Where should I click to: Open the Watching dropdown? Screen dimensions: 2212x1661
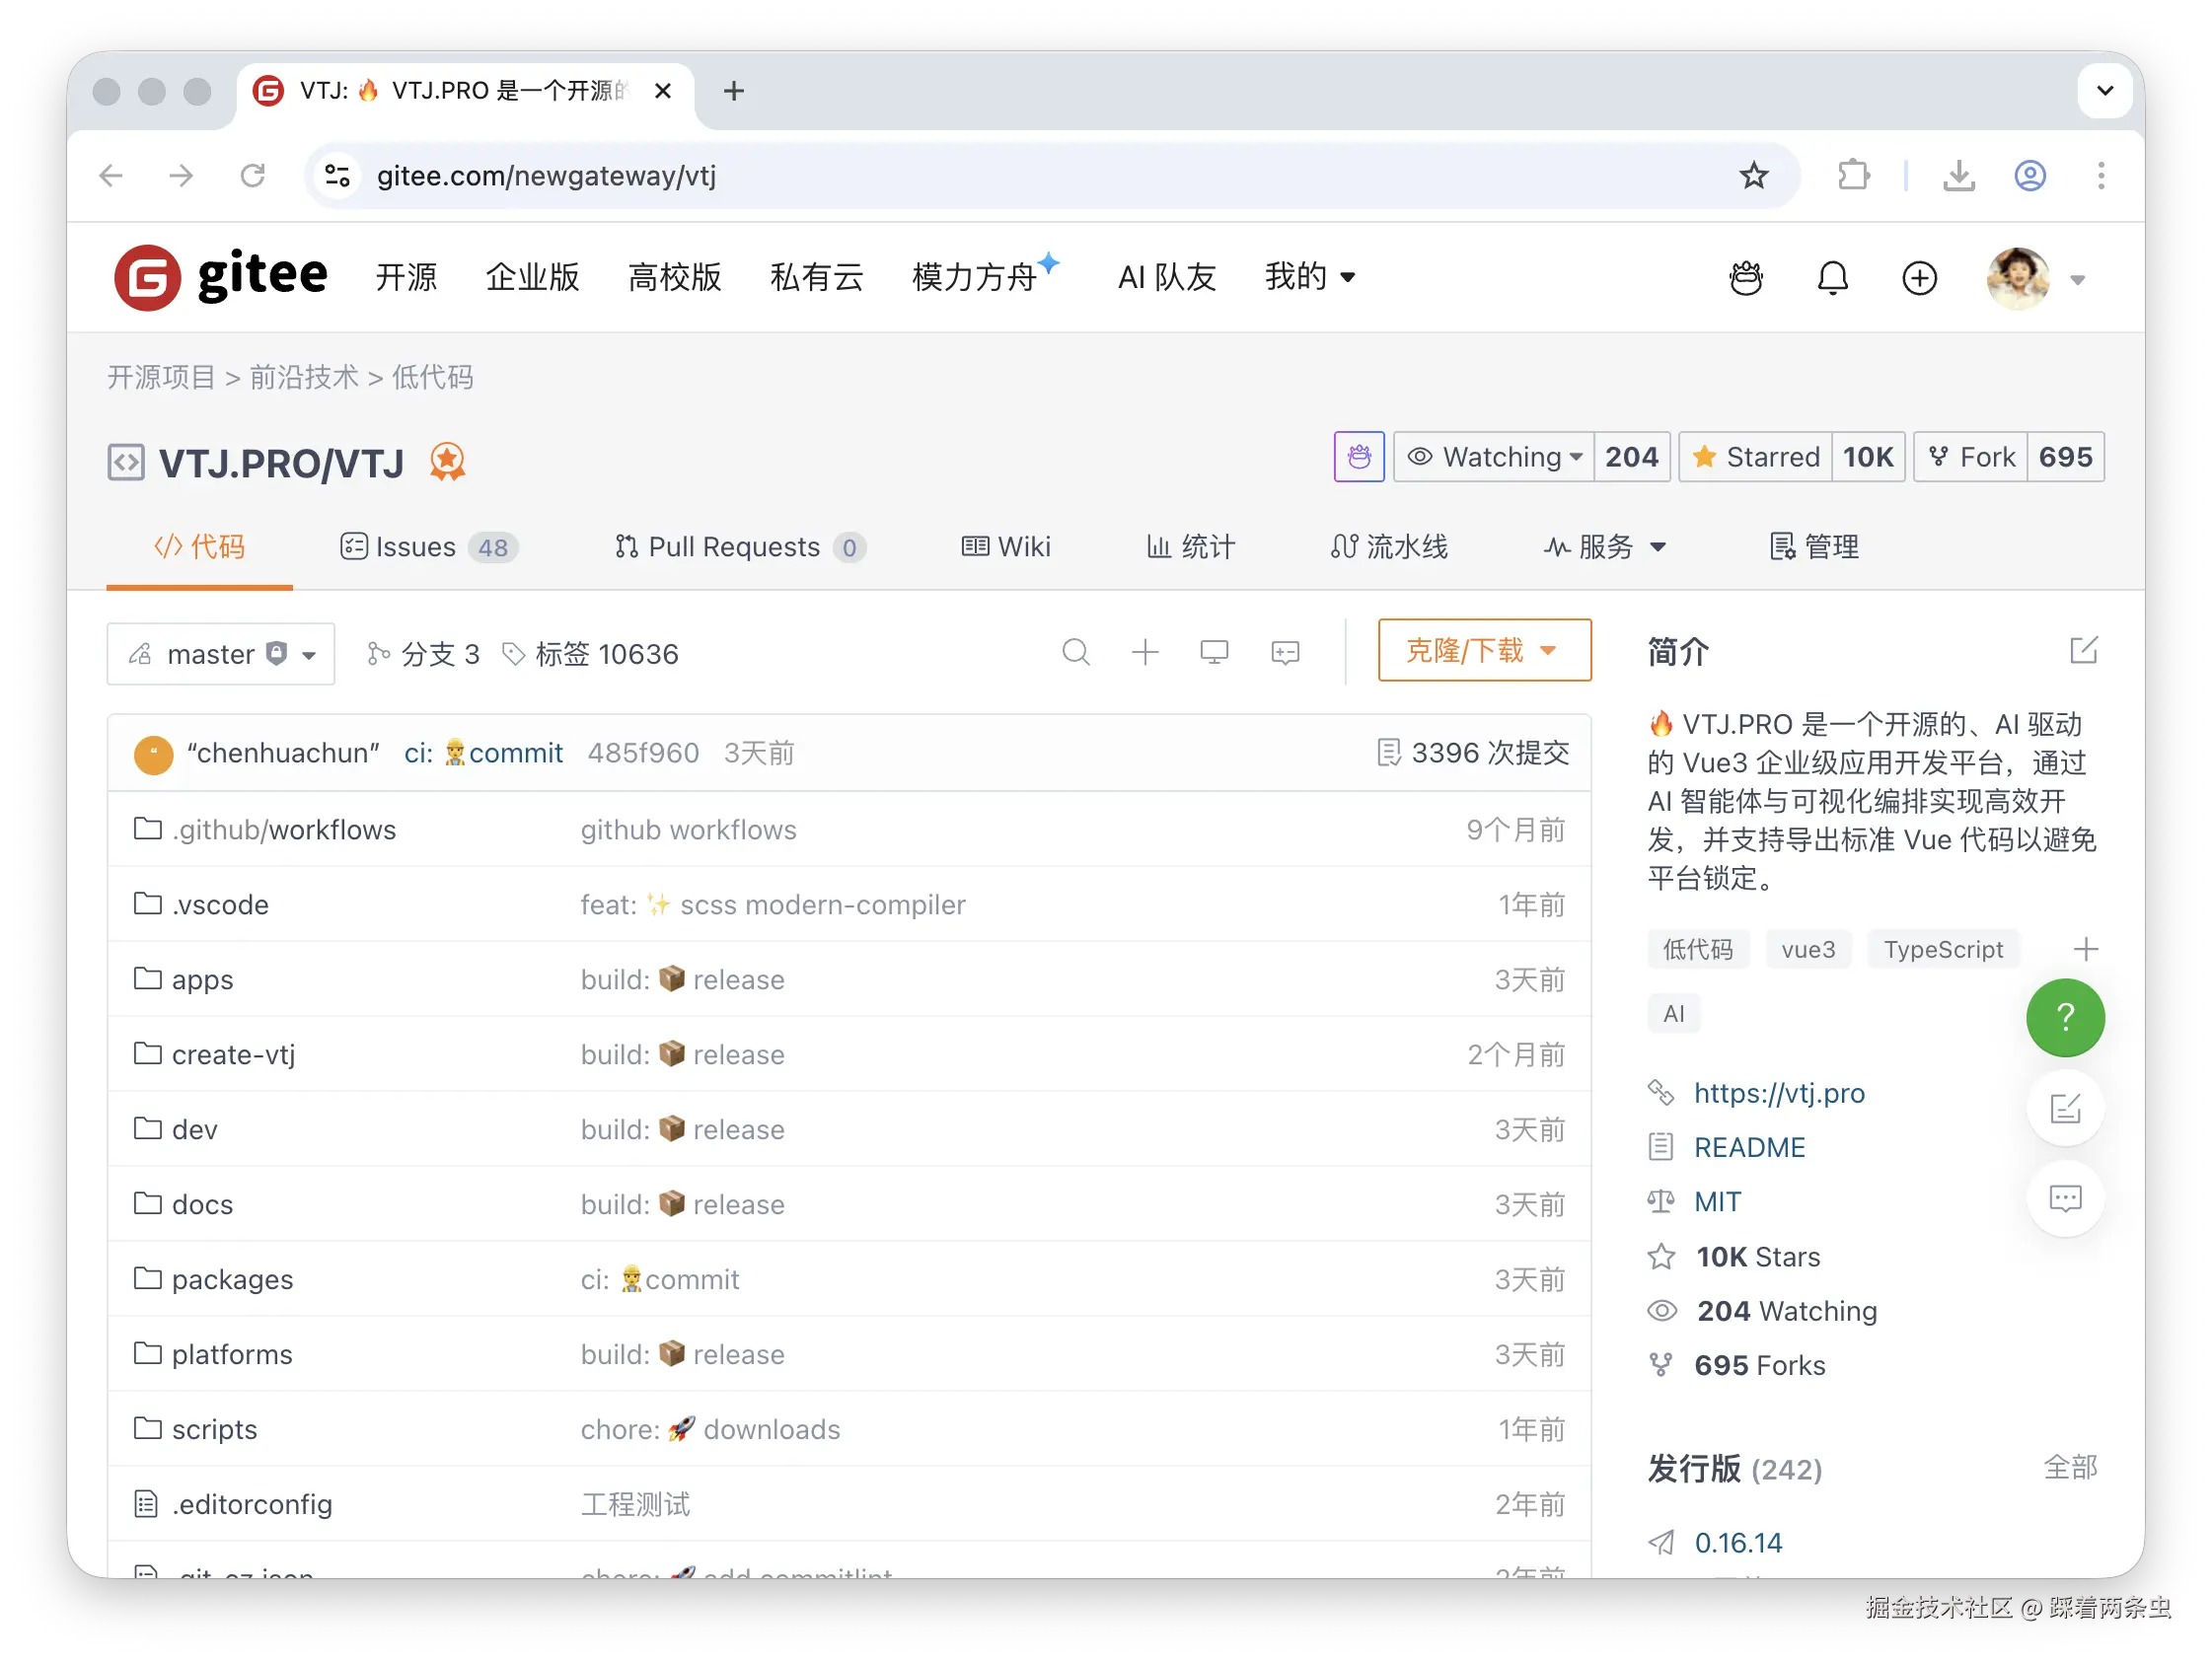[1494, 457]
